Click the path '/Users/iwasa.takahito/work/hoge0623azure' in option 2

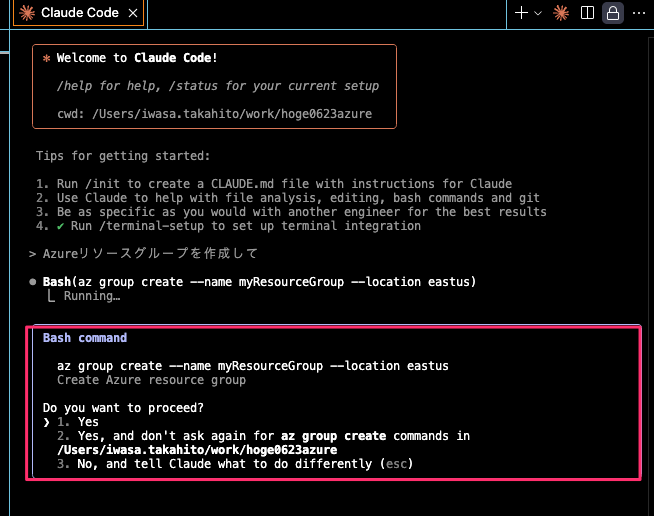[197, 450]
